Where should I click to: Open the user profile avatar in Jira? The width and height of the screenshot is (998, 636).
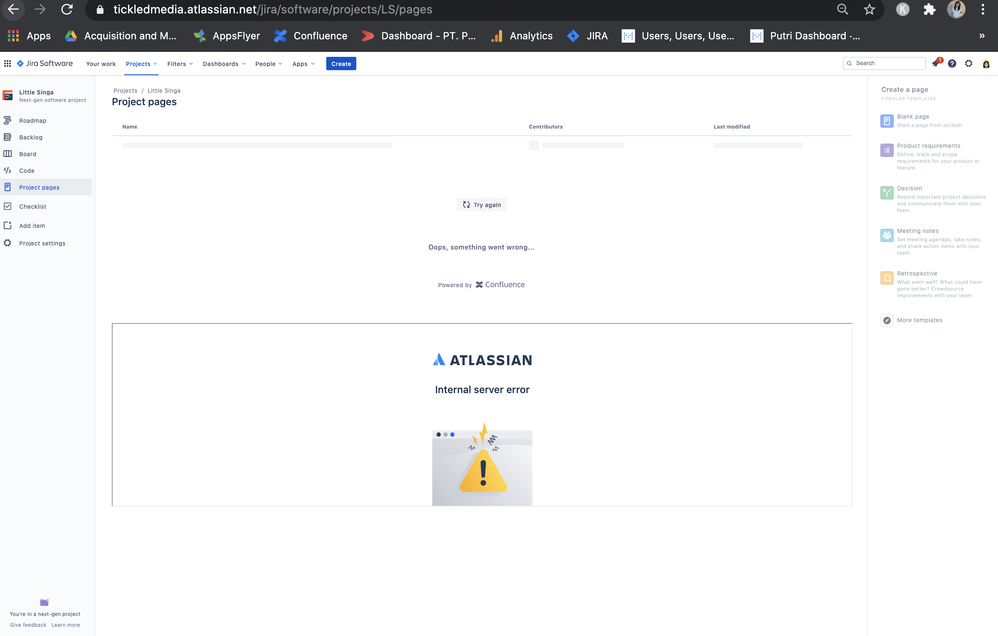click(986, 64)
